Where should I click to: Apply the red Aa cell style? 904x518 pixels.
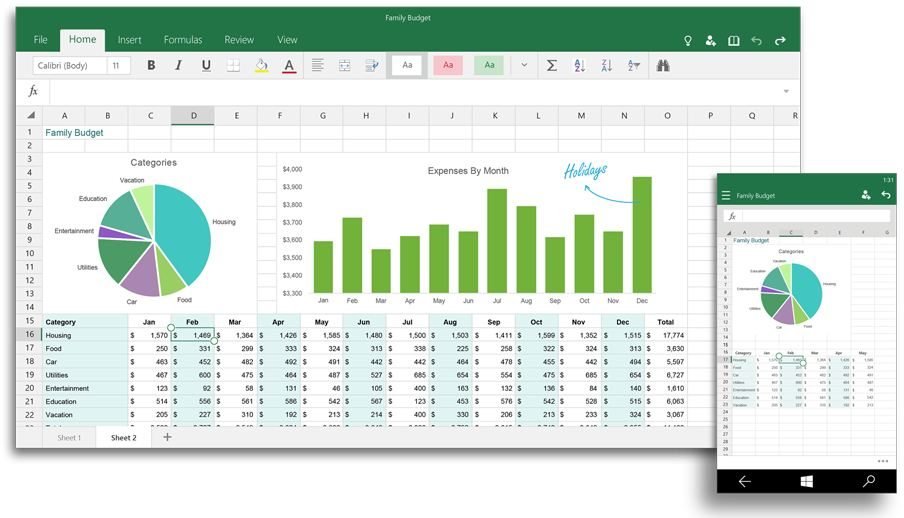coord(448,65)
